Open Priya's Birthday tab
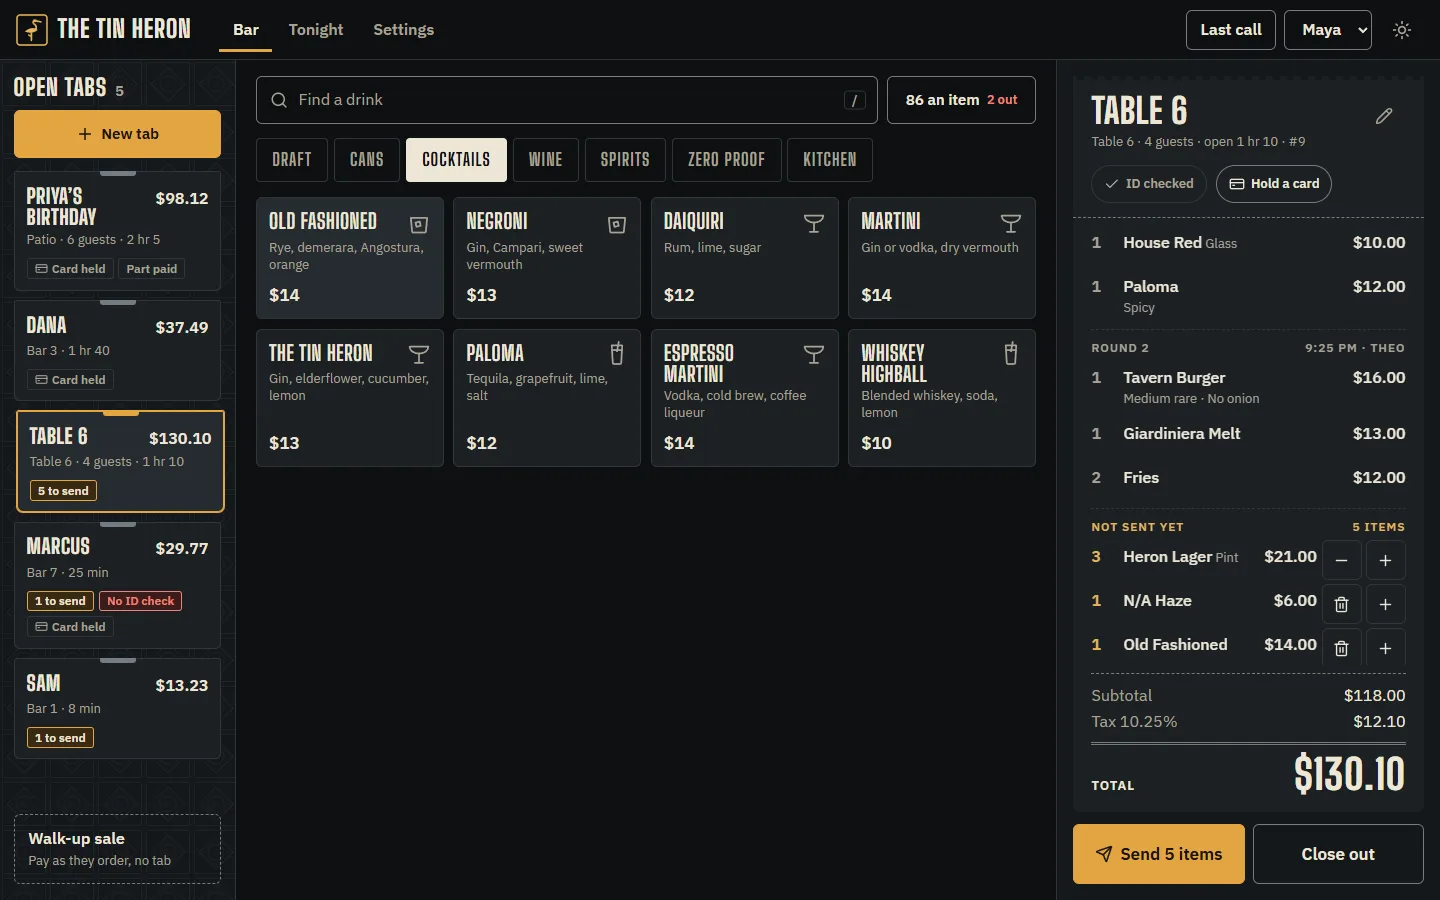 (118, 231)
